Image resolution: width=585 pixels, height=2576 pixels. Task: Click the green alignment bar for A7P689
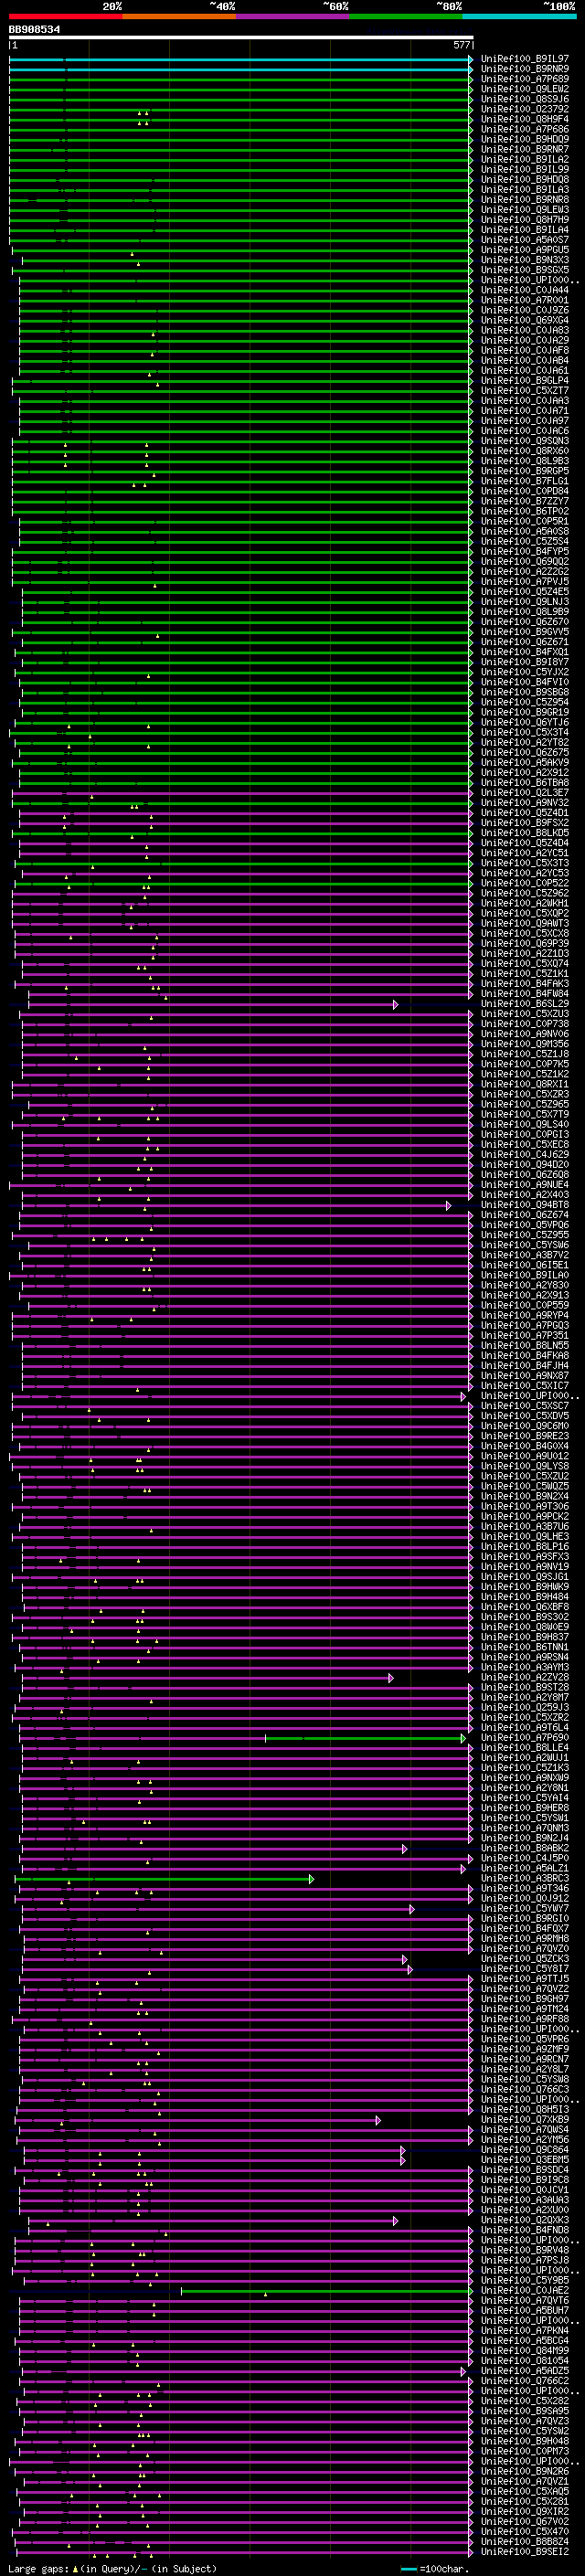240,79
